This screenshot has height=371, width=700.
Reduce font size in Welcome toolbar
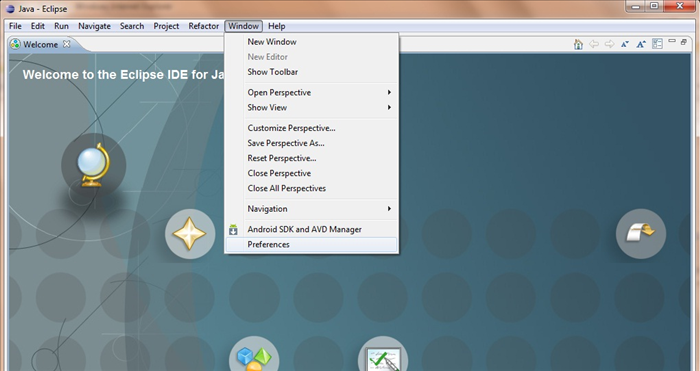pyautogui.click(x=625, y=44)
